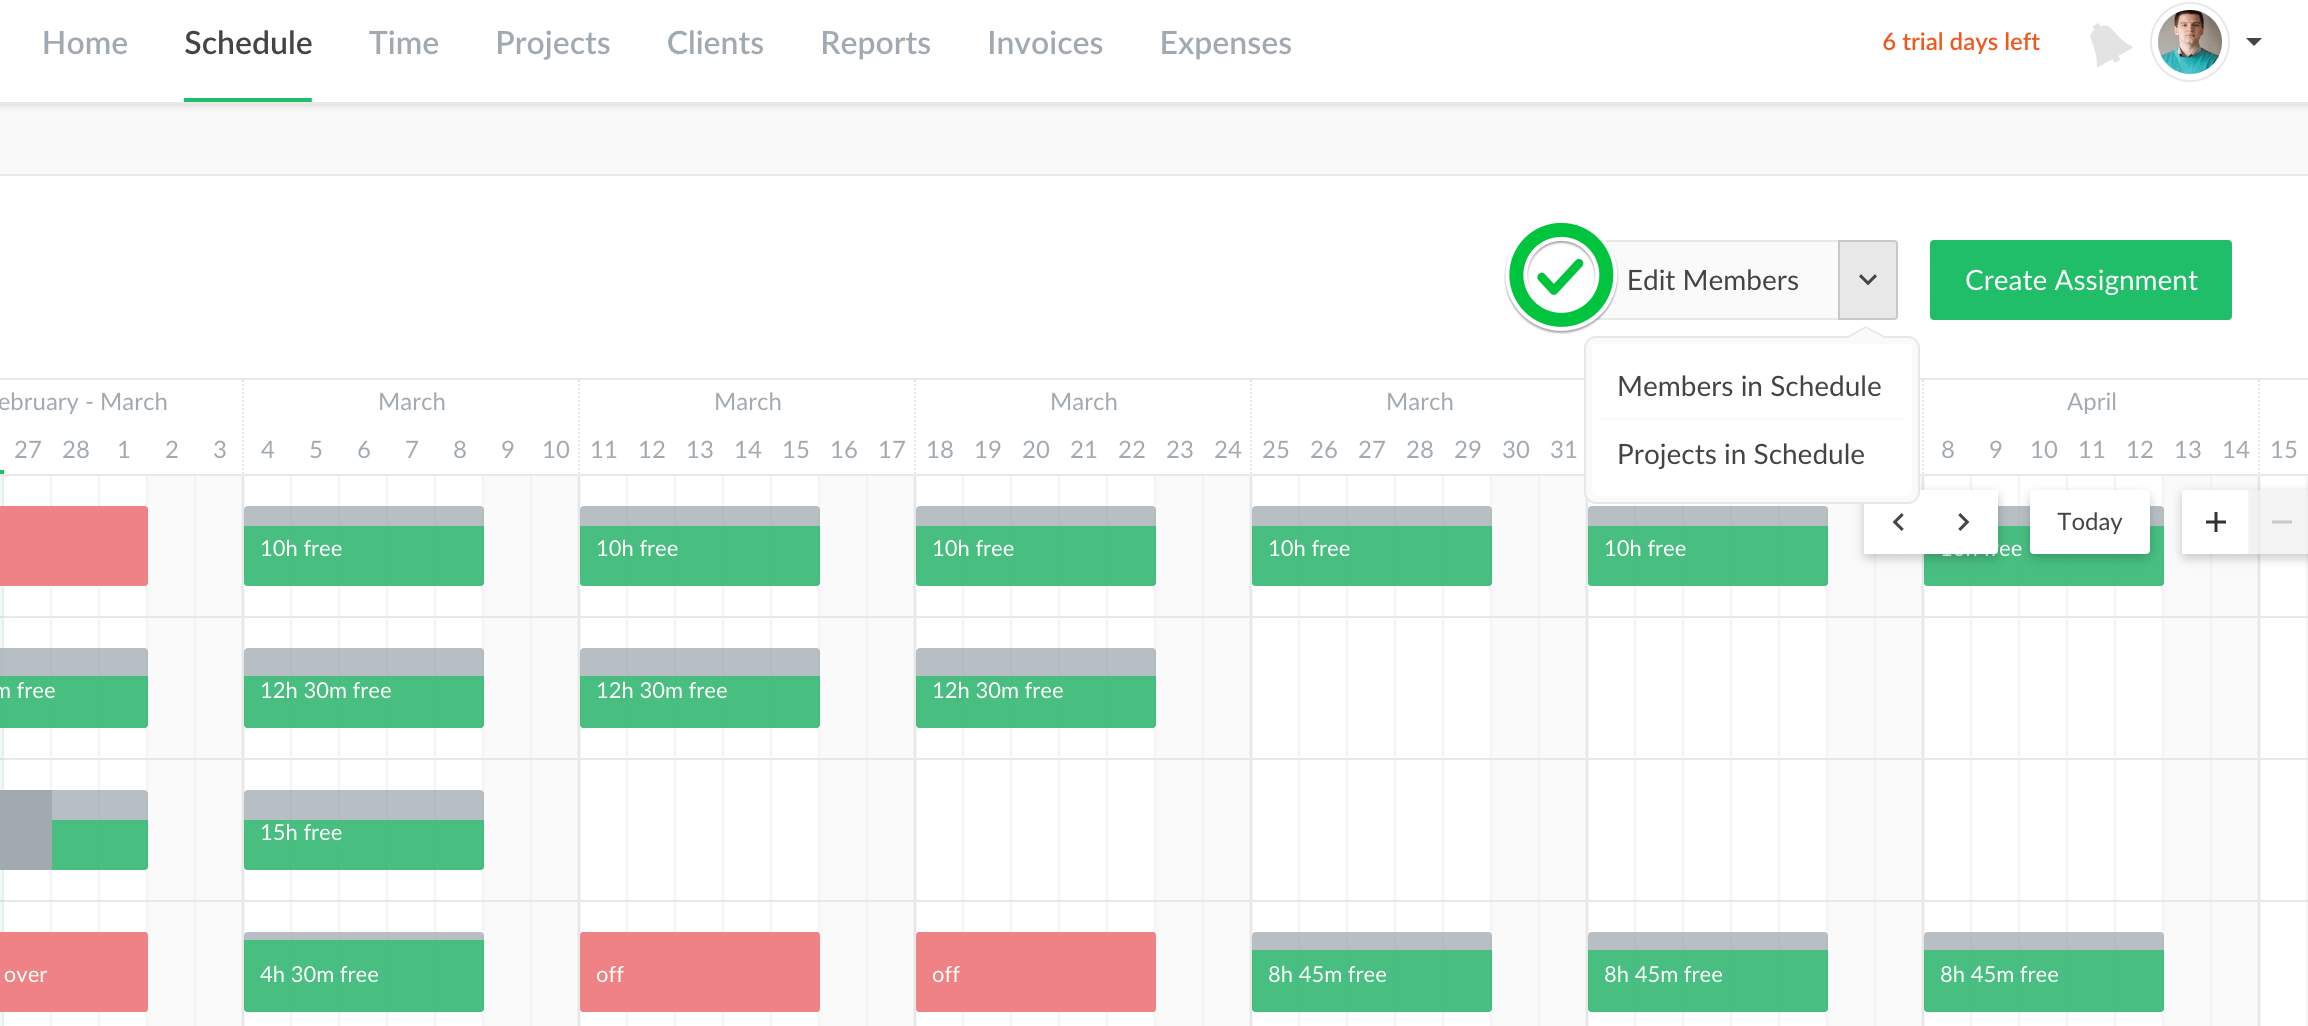Open the 6 trial days left link
Image resolution: width=2308 pixels, height=1026 pixels.
pyautogui.click(x=1960, y=42)
